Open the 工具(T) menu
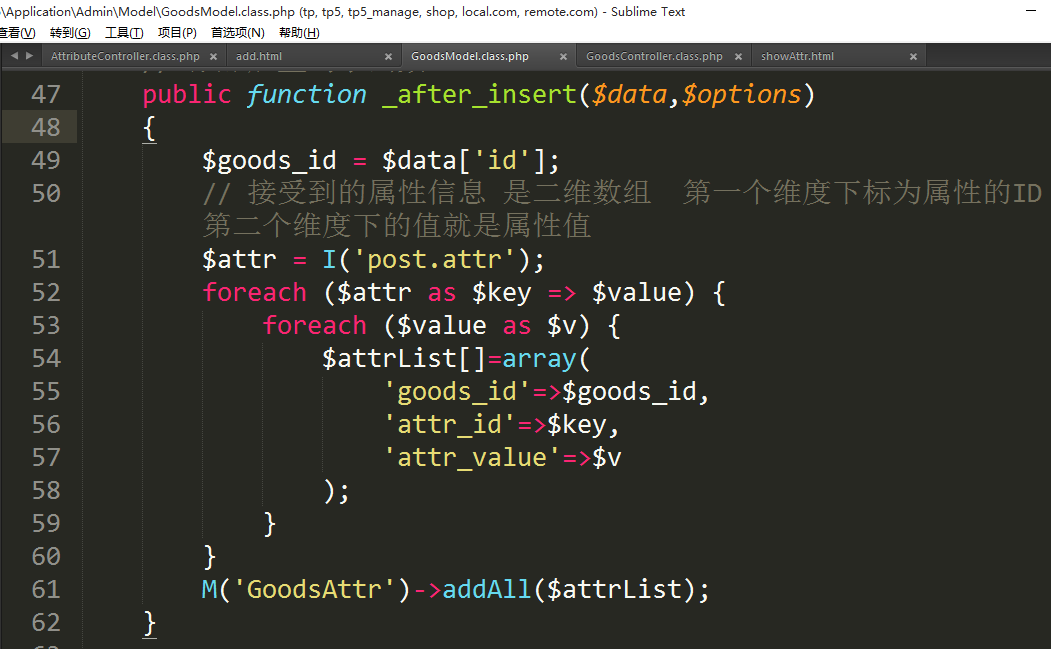 click(x=124, y=33)
